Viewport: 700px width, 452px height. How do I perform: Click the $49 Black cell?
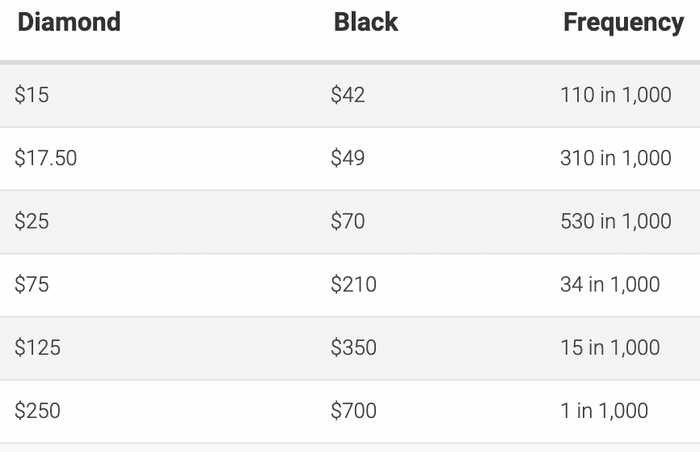point(348,158)
